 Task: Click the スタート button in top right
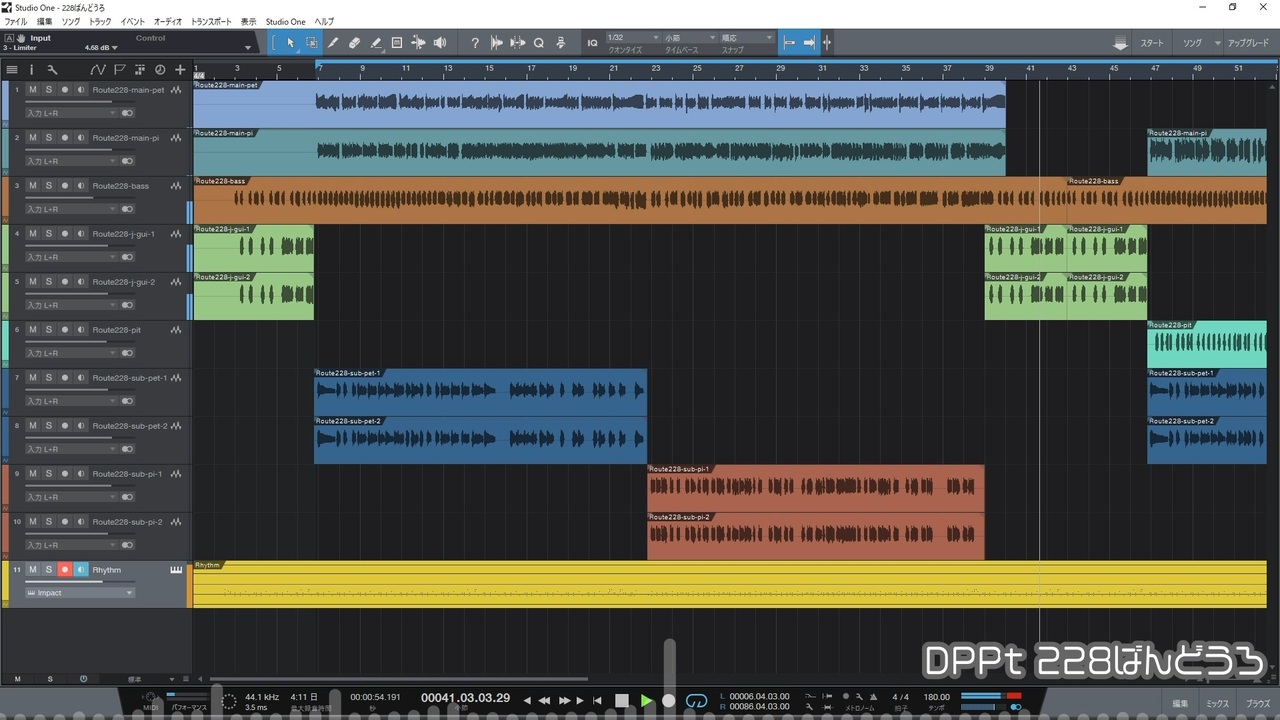pyautogui.click(x=1152, y=44)
